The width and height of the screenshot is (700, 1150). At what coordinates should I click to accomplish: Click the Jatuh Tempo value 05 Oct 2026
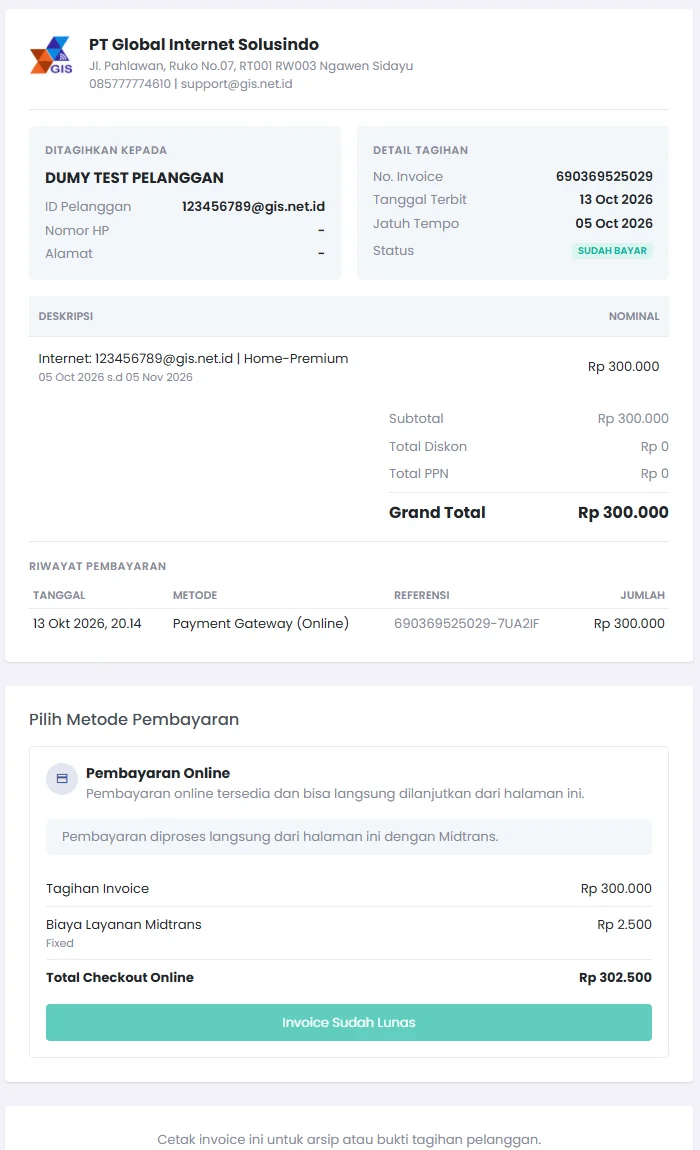613,224
